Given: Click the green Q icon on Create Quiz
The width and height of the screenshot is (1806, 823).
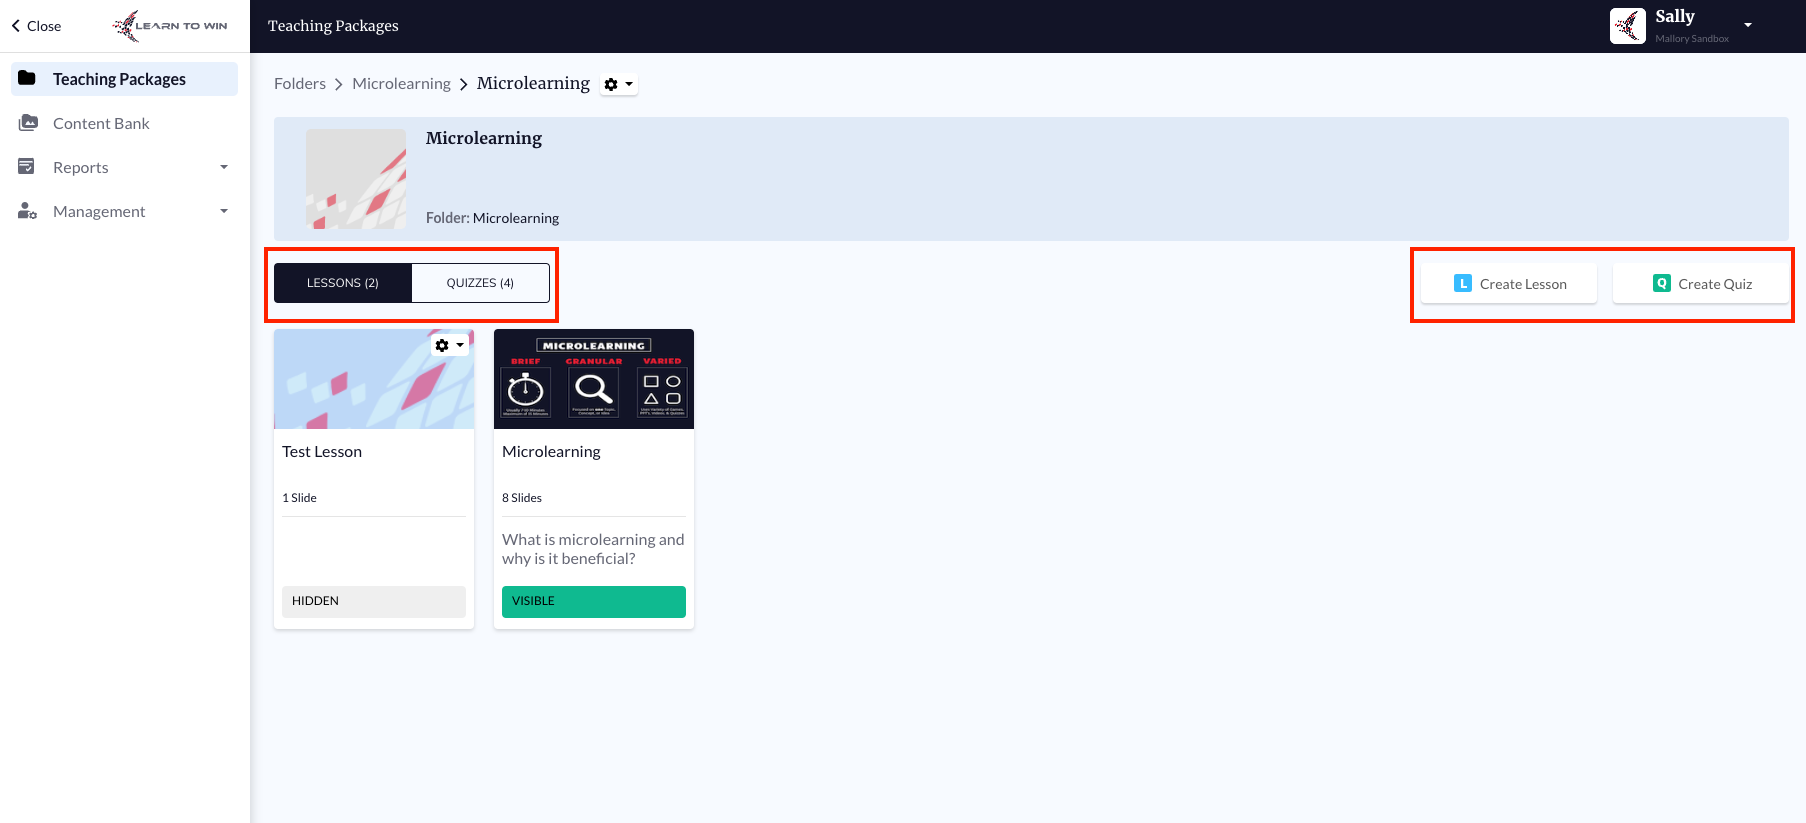Looking at the screenshot, I should click(x=1661, y=284).
